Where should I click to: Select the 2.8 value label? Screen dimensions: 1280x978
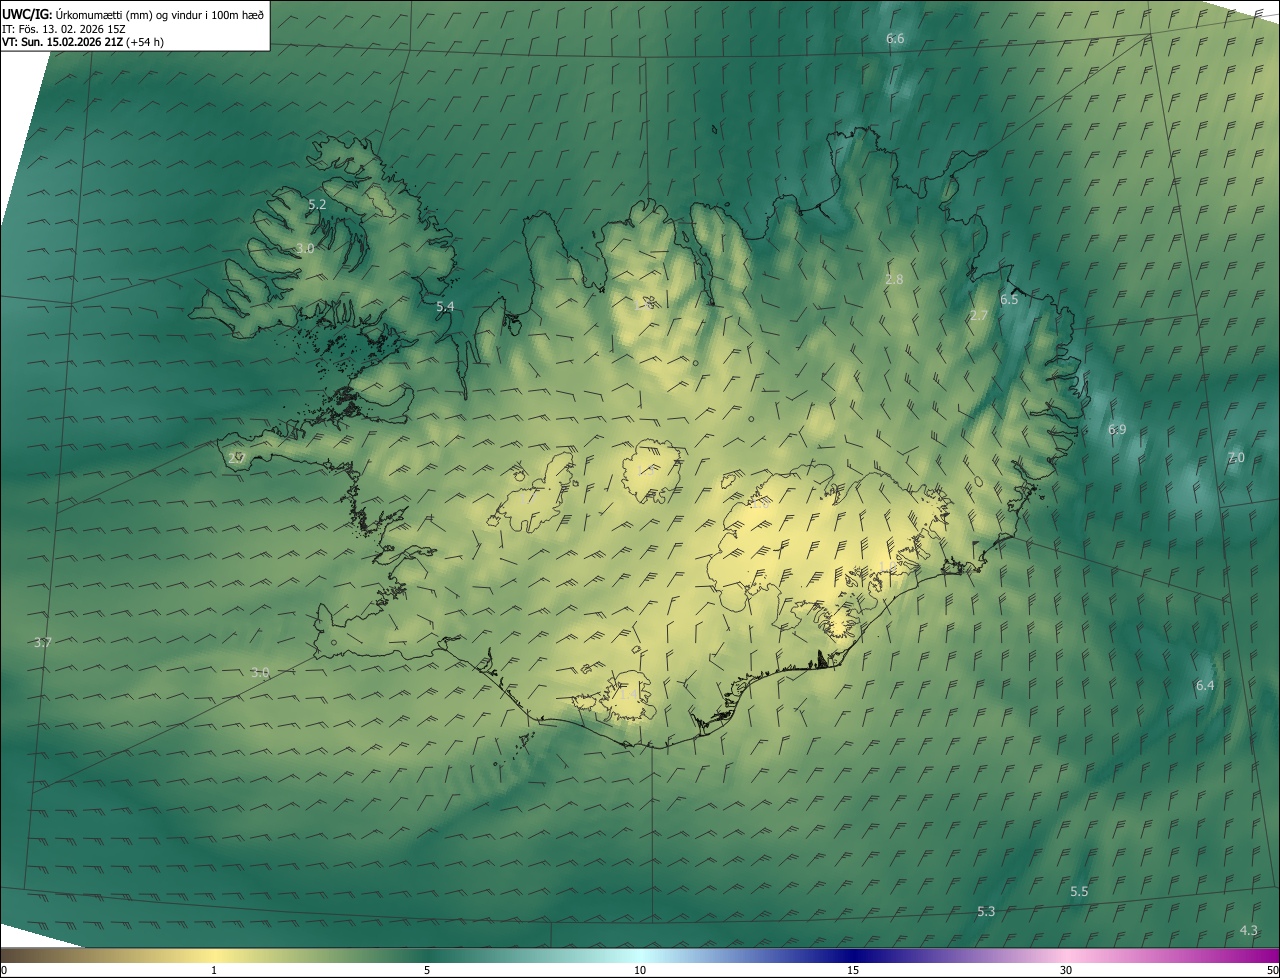click(x=894, y=280)
